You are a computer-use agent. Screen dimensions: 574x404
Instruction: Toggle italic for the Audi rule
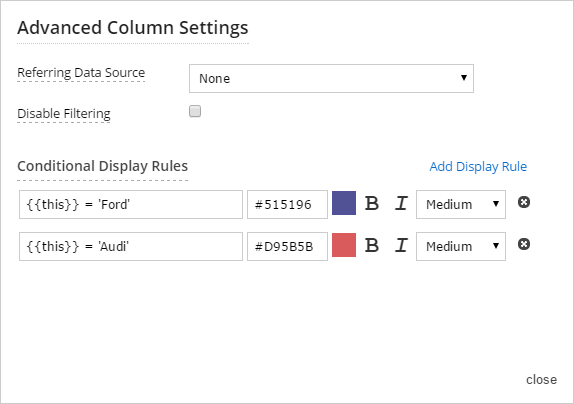(401, 245)
